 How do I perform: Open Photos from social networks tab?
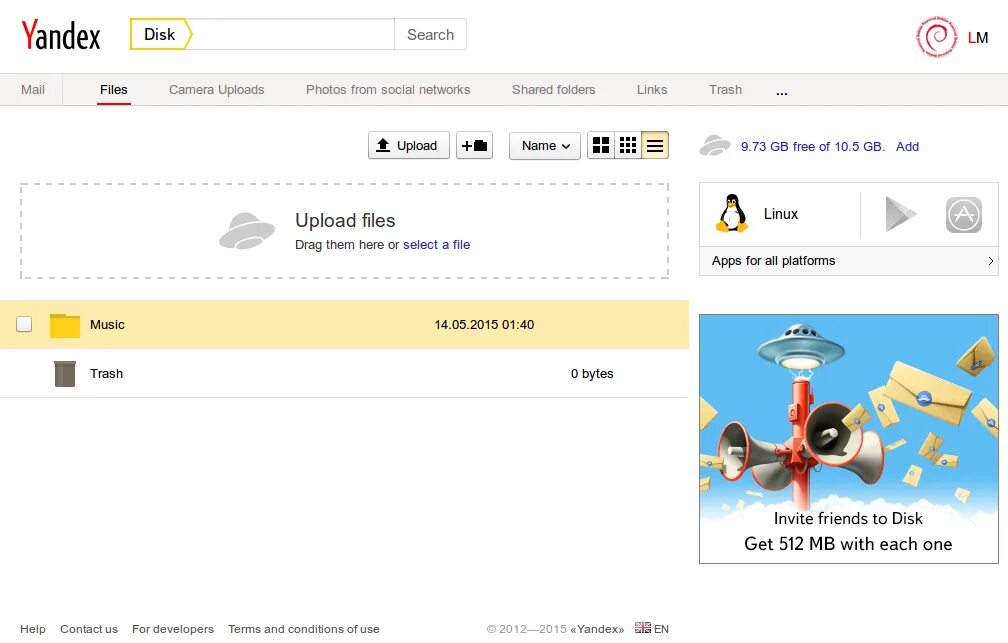coord(388,89)
